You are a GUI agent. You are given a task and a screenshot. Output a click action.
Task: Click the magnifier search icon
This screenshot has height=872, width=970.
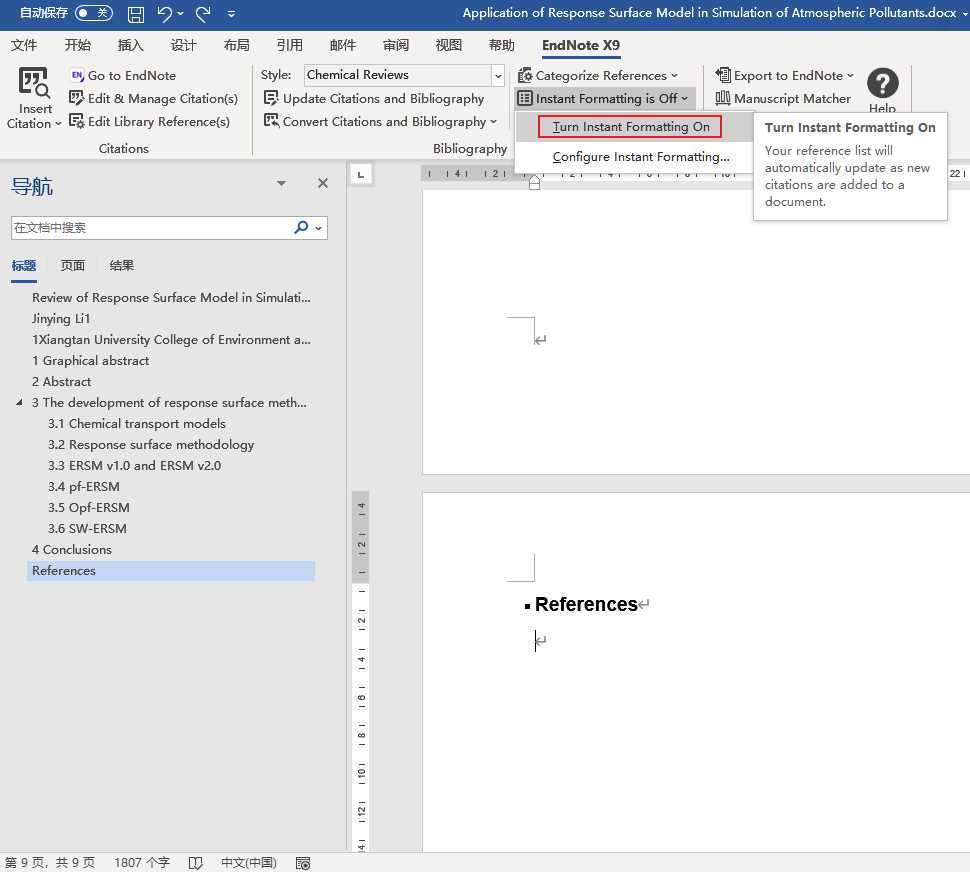(x=301, y=228)
